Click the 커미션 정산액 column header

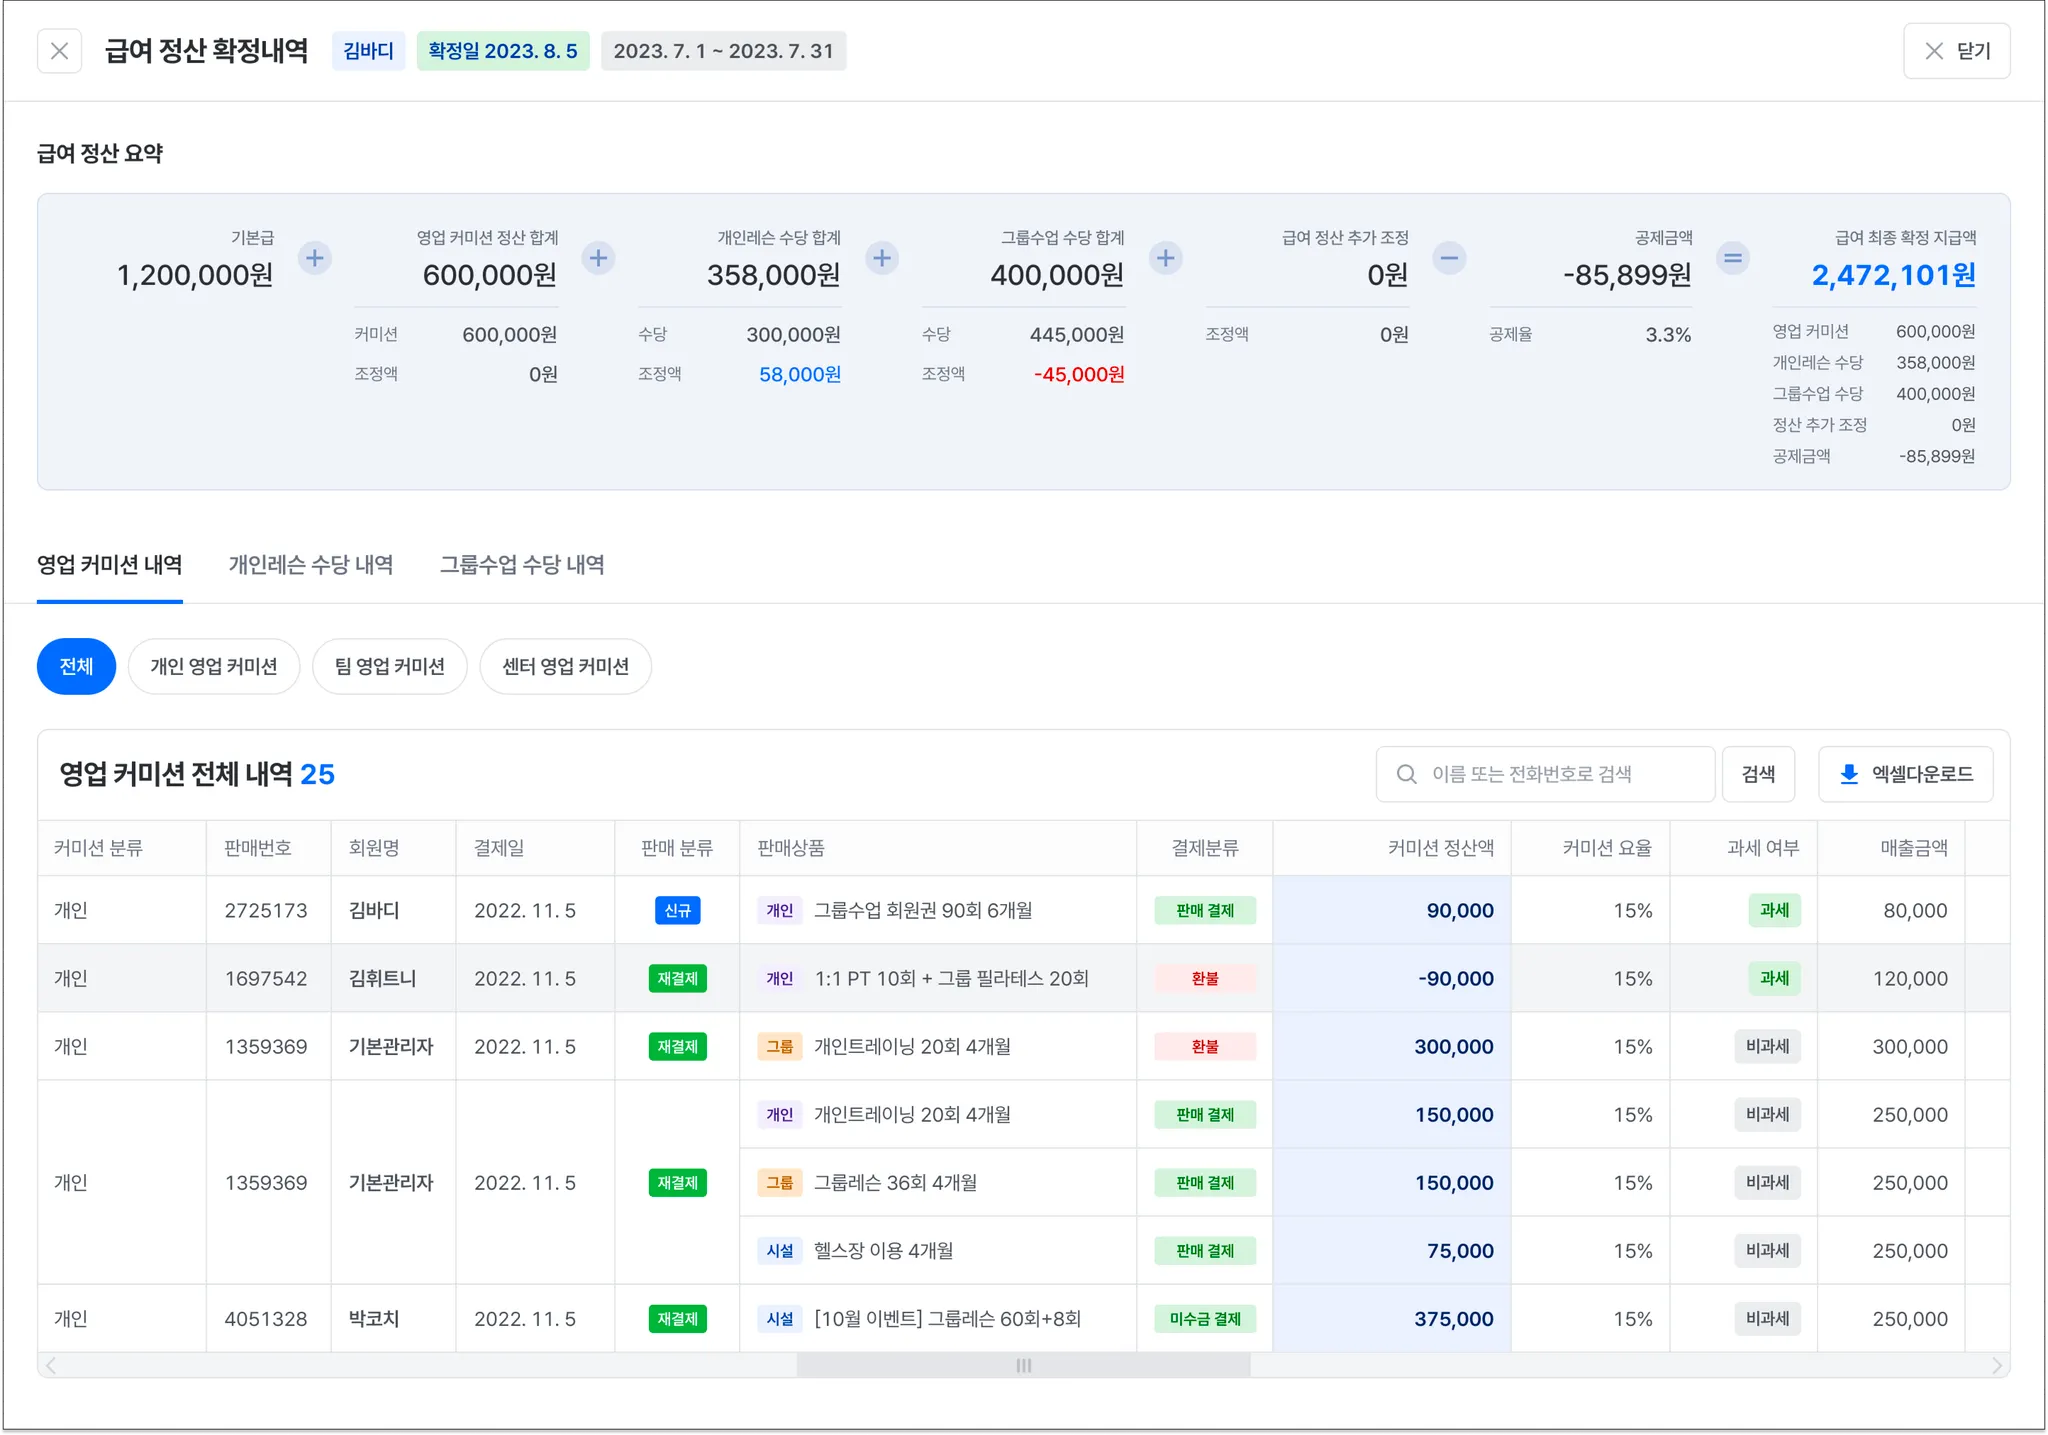coord(1440,848)
